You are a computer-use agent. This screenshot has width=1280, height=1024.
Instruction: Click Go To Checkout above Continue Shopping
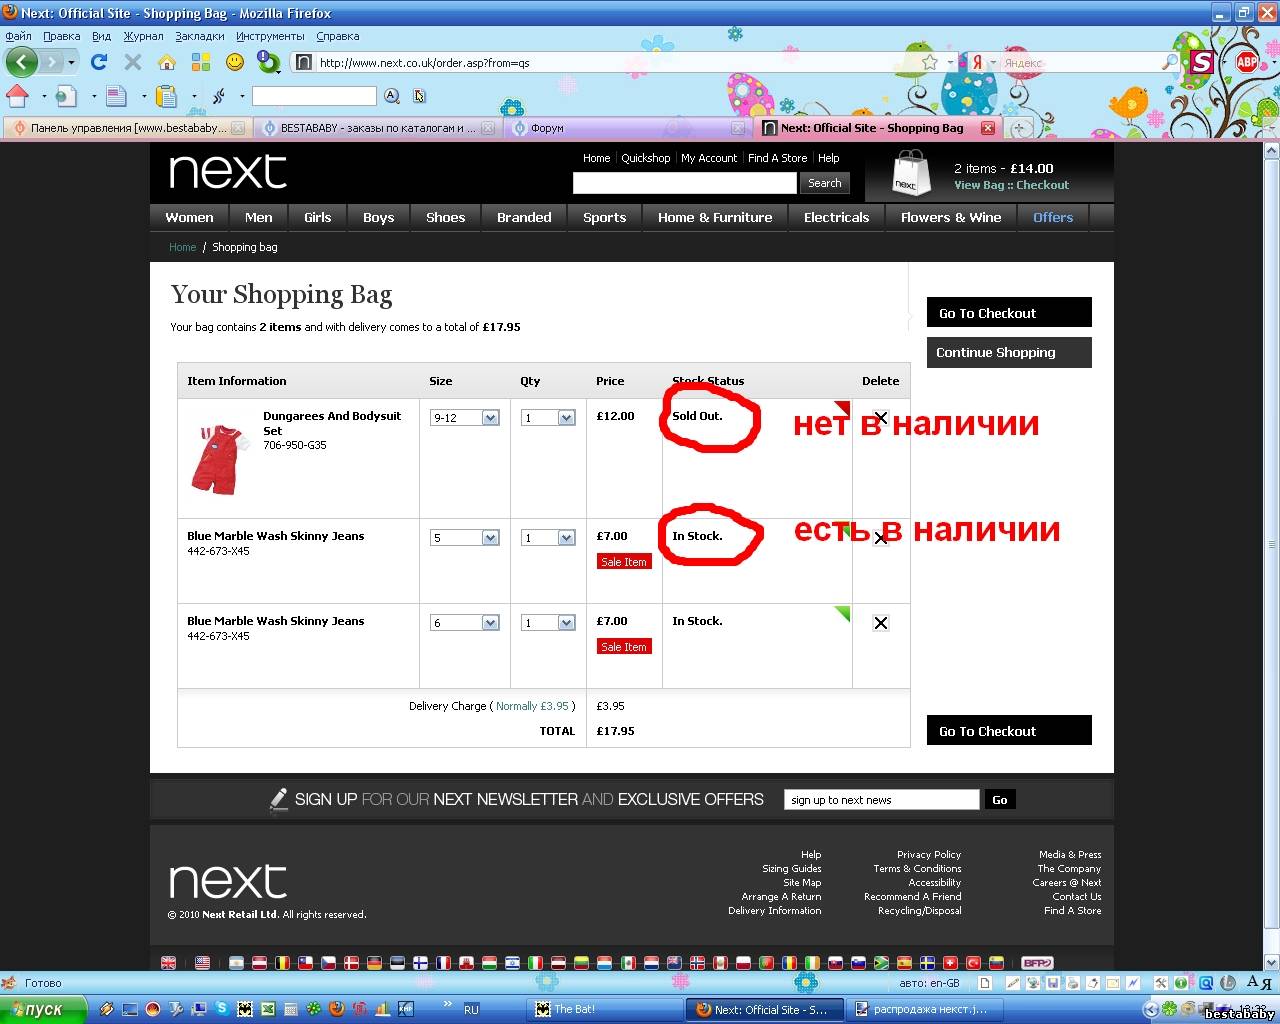1009,313
